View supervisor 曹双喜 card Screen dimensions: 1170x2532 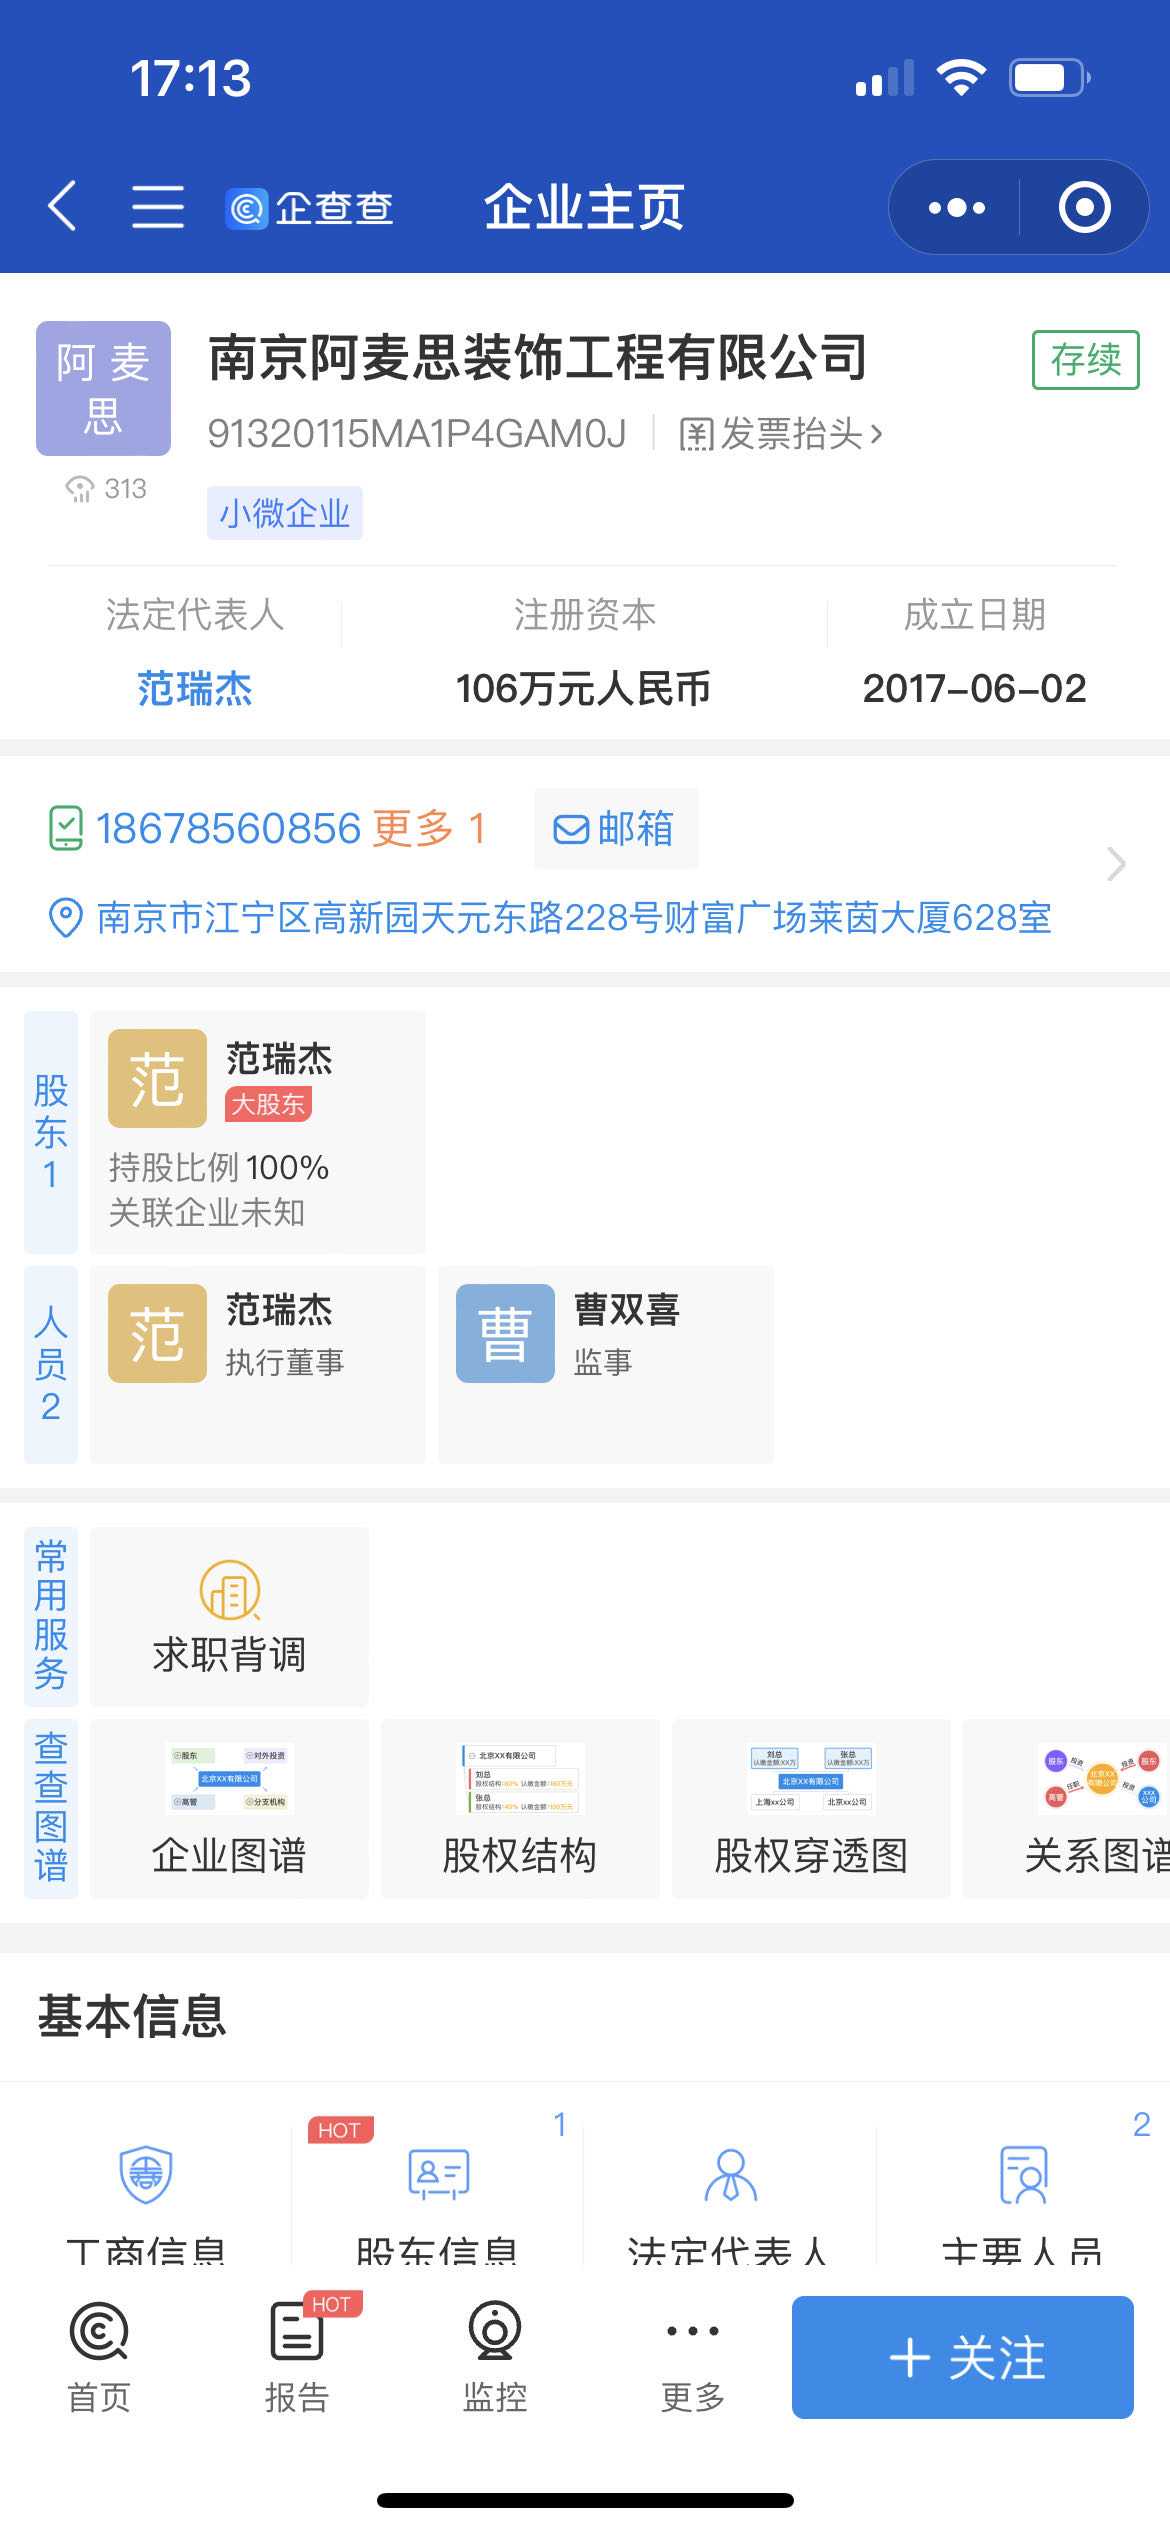pyautogui.click(x=605, y=1364)
